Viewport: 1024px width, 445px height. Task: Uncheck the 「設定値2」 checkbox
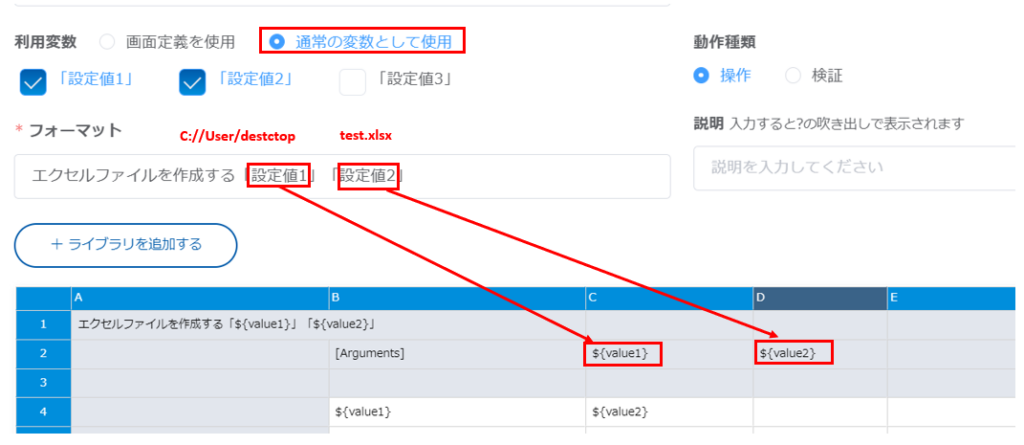(x=192, y=81)
